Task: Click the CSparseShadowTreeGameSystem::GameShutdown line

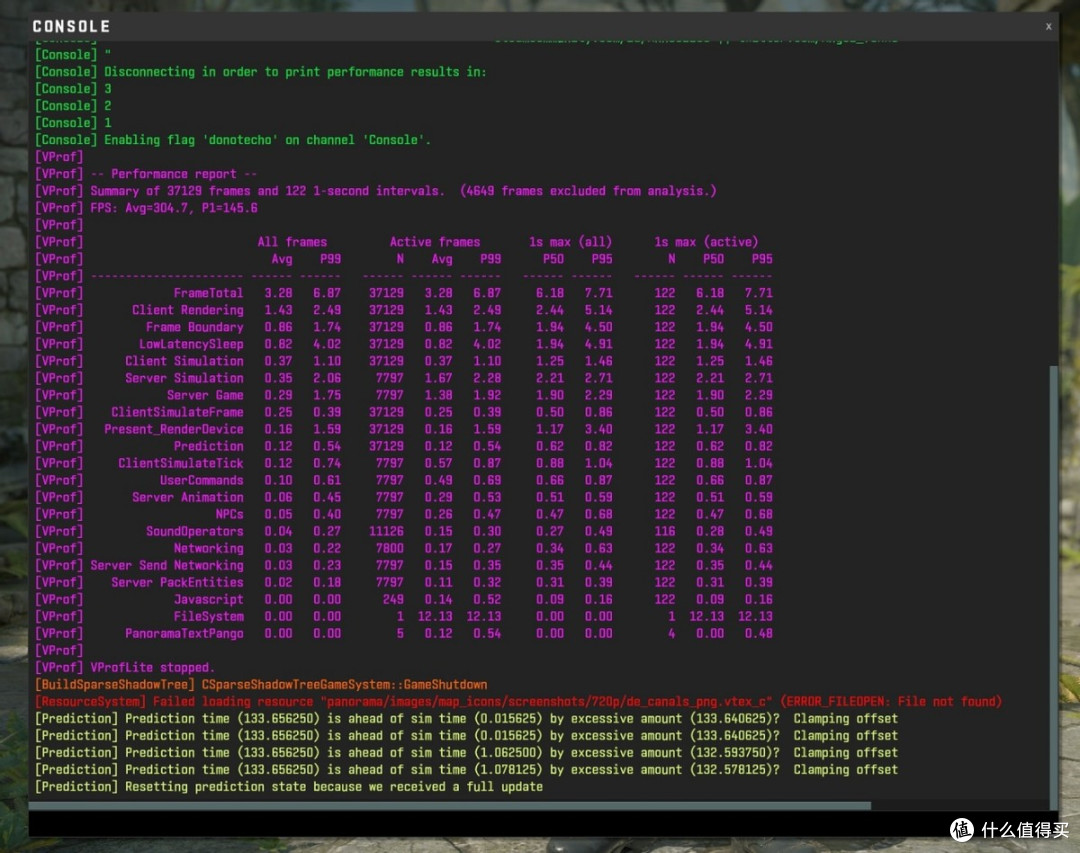Action: (x=261, y=684)
